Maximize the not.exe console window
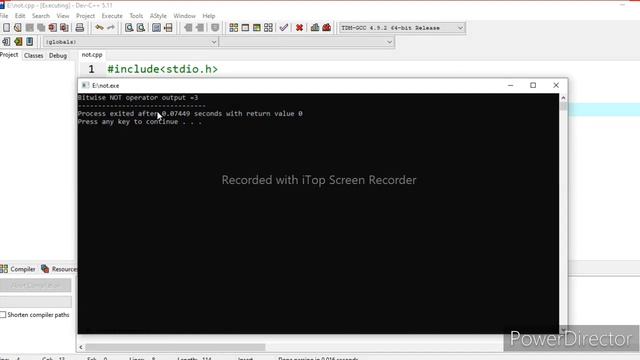640x360 pixels. pos(533,85)
